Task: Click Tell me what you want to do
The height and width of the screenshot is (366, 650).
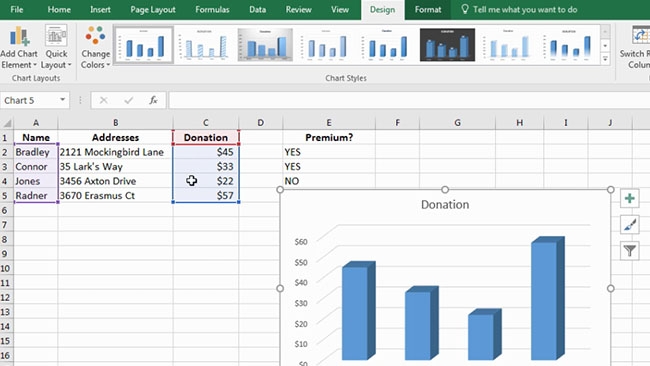Action: tap(525, 10)
